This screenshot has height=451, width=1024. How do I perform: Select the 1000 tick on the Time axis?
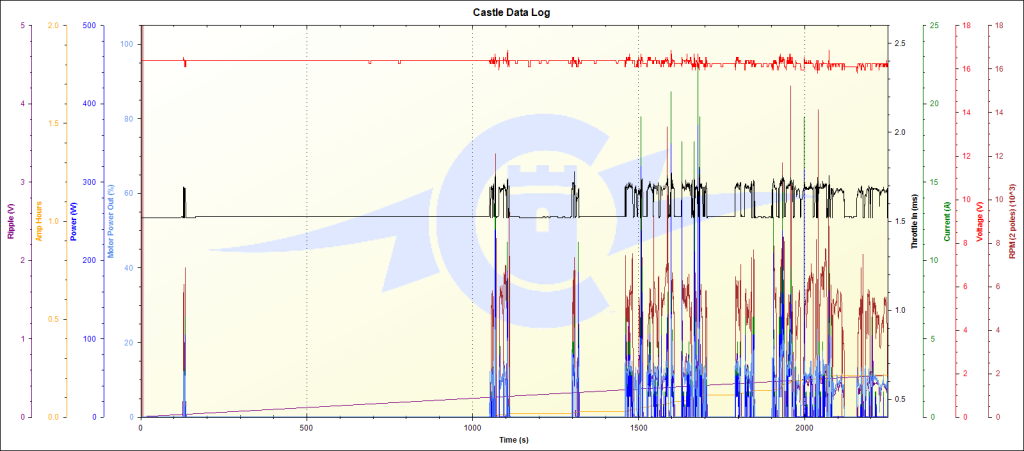[471, 426]
